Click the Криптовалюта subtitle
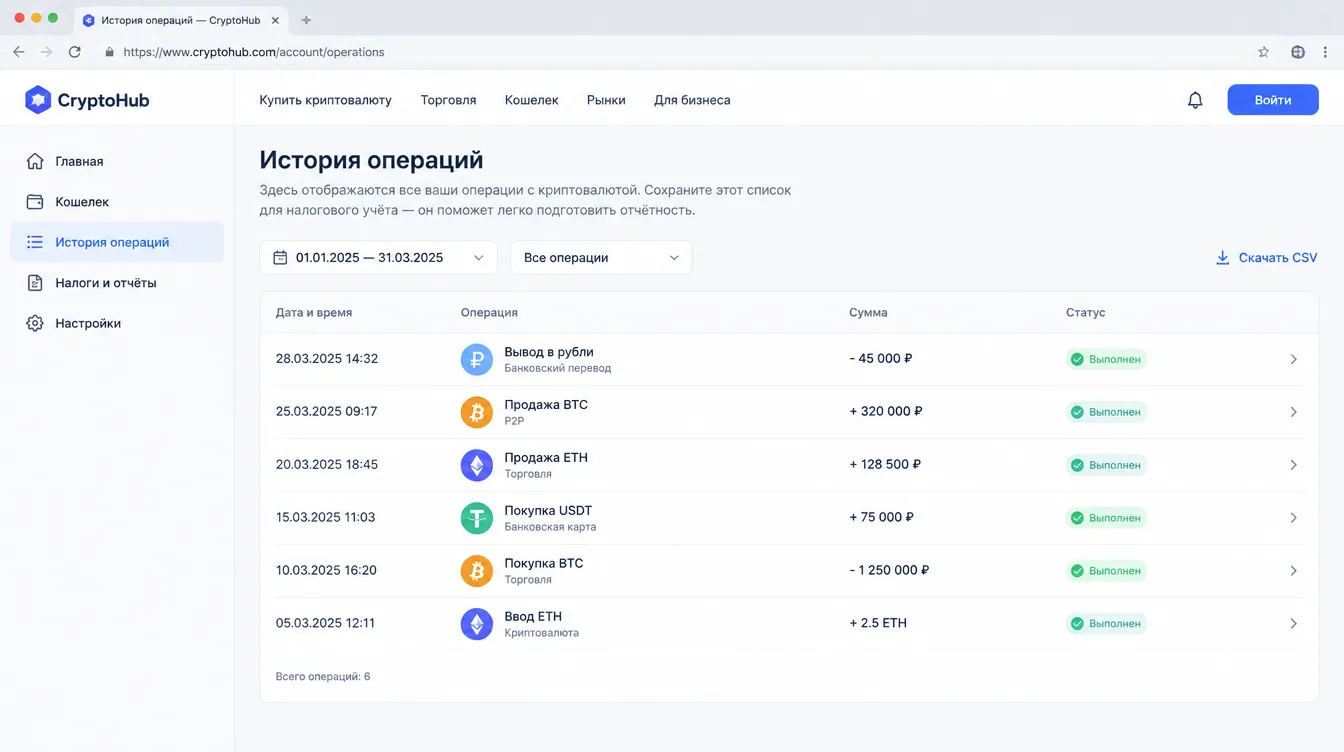The height and width of the screenshot is (752, 1344). tap(541, 633)
